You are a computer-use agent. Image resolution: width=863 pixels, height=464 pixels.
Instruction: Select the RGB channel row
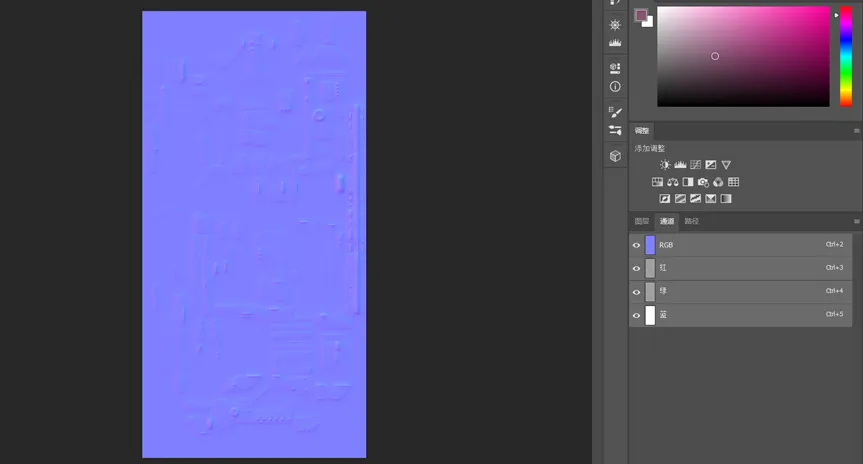tap(740, 245)
